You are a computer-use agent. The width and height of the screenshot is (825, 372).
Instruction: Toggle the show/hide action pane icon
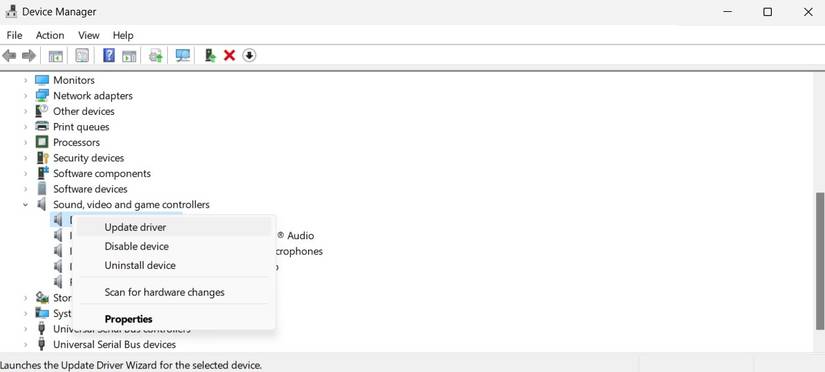point(129,55)
